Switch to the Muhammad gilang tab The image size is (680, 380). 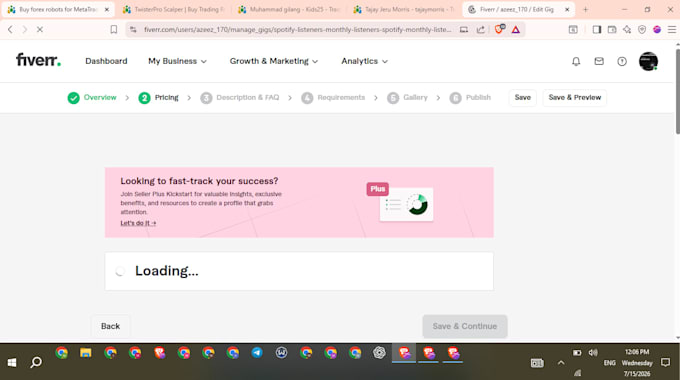pyautogui.click(x=289, y=9)
